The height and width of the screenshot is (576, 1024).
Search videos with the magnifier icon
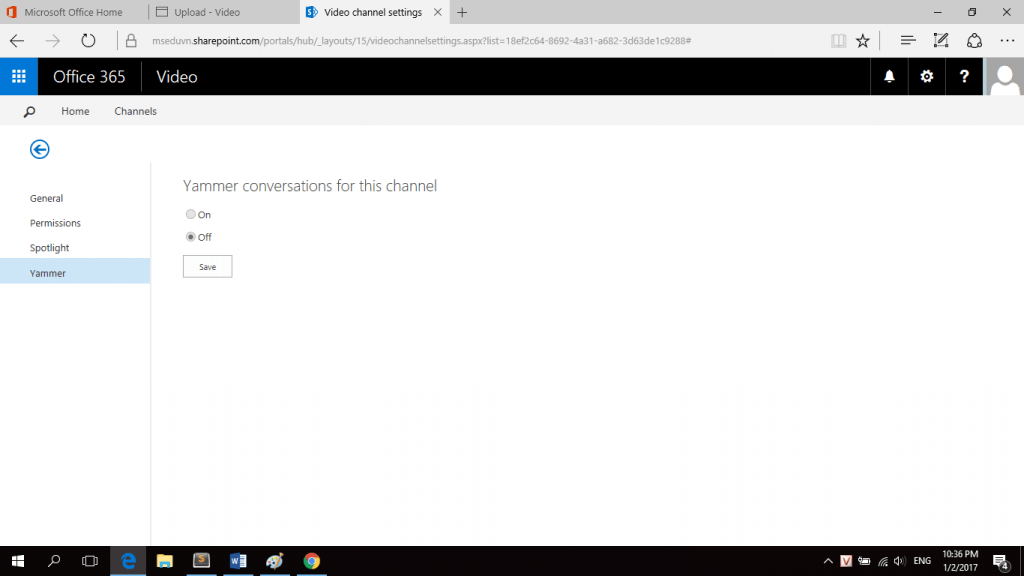pyautogui.click(x=29, y=112)
